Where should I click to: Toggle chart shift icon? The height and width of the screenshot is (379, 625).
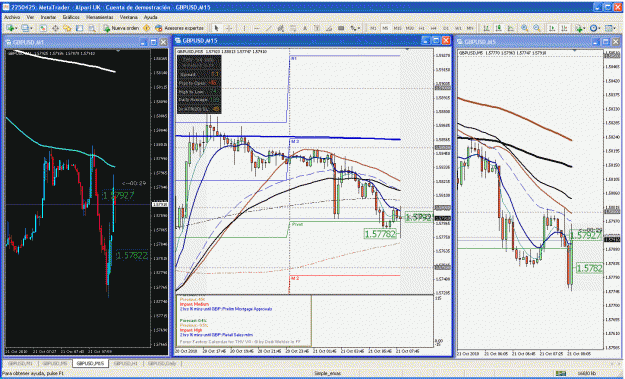[564, 28]
